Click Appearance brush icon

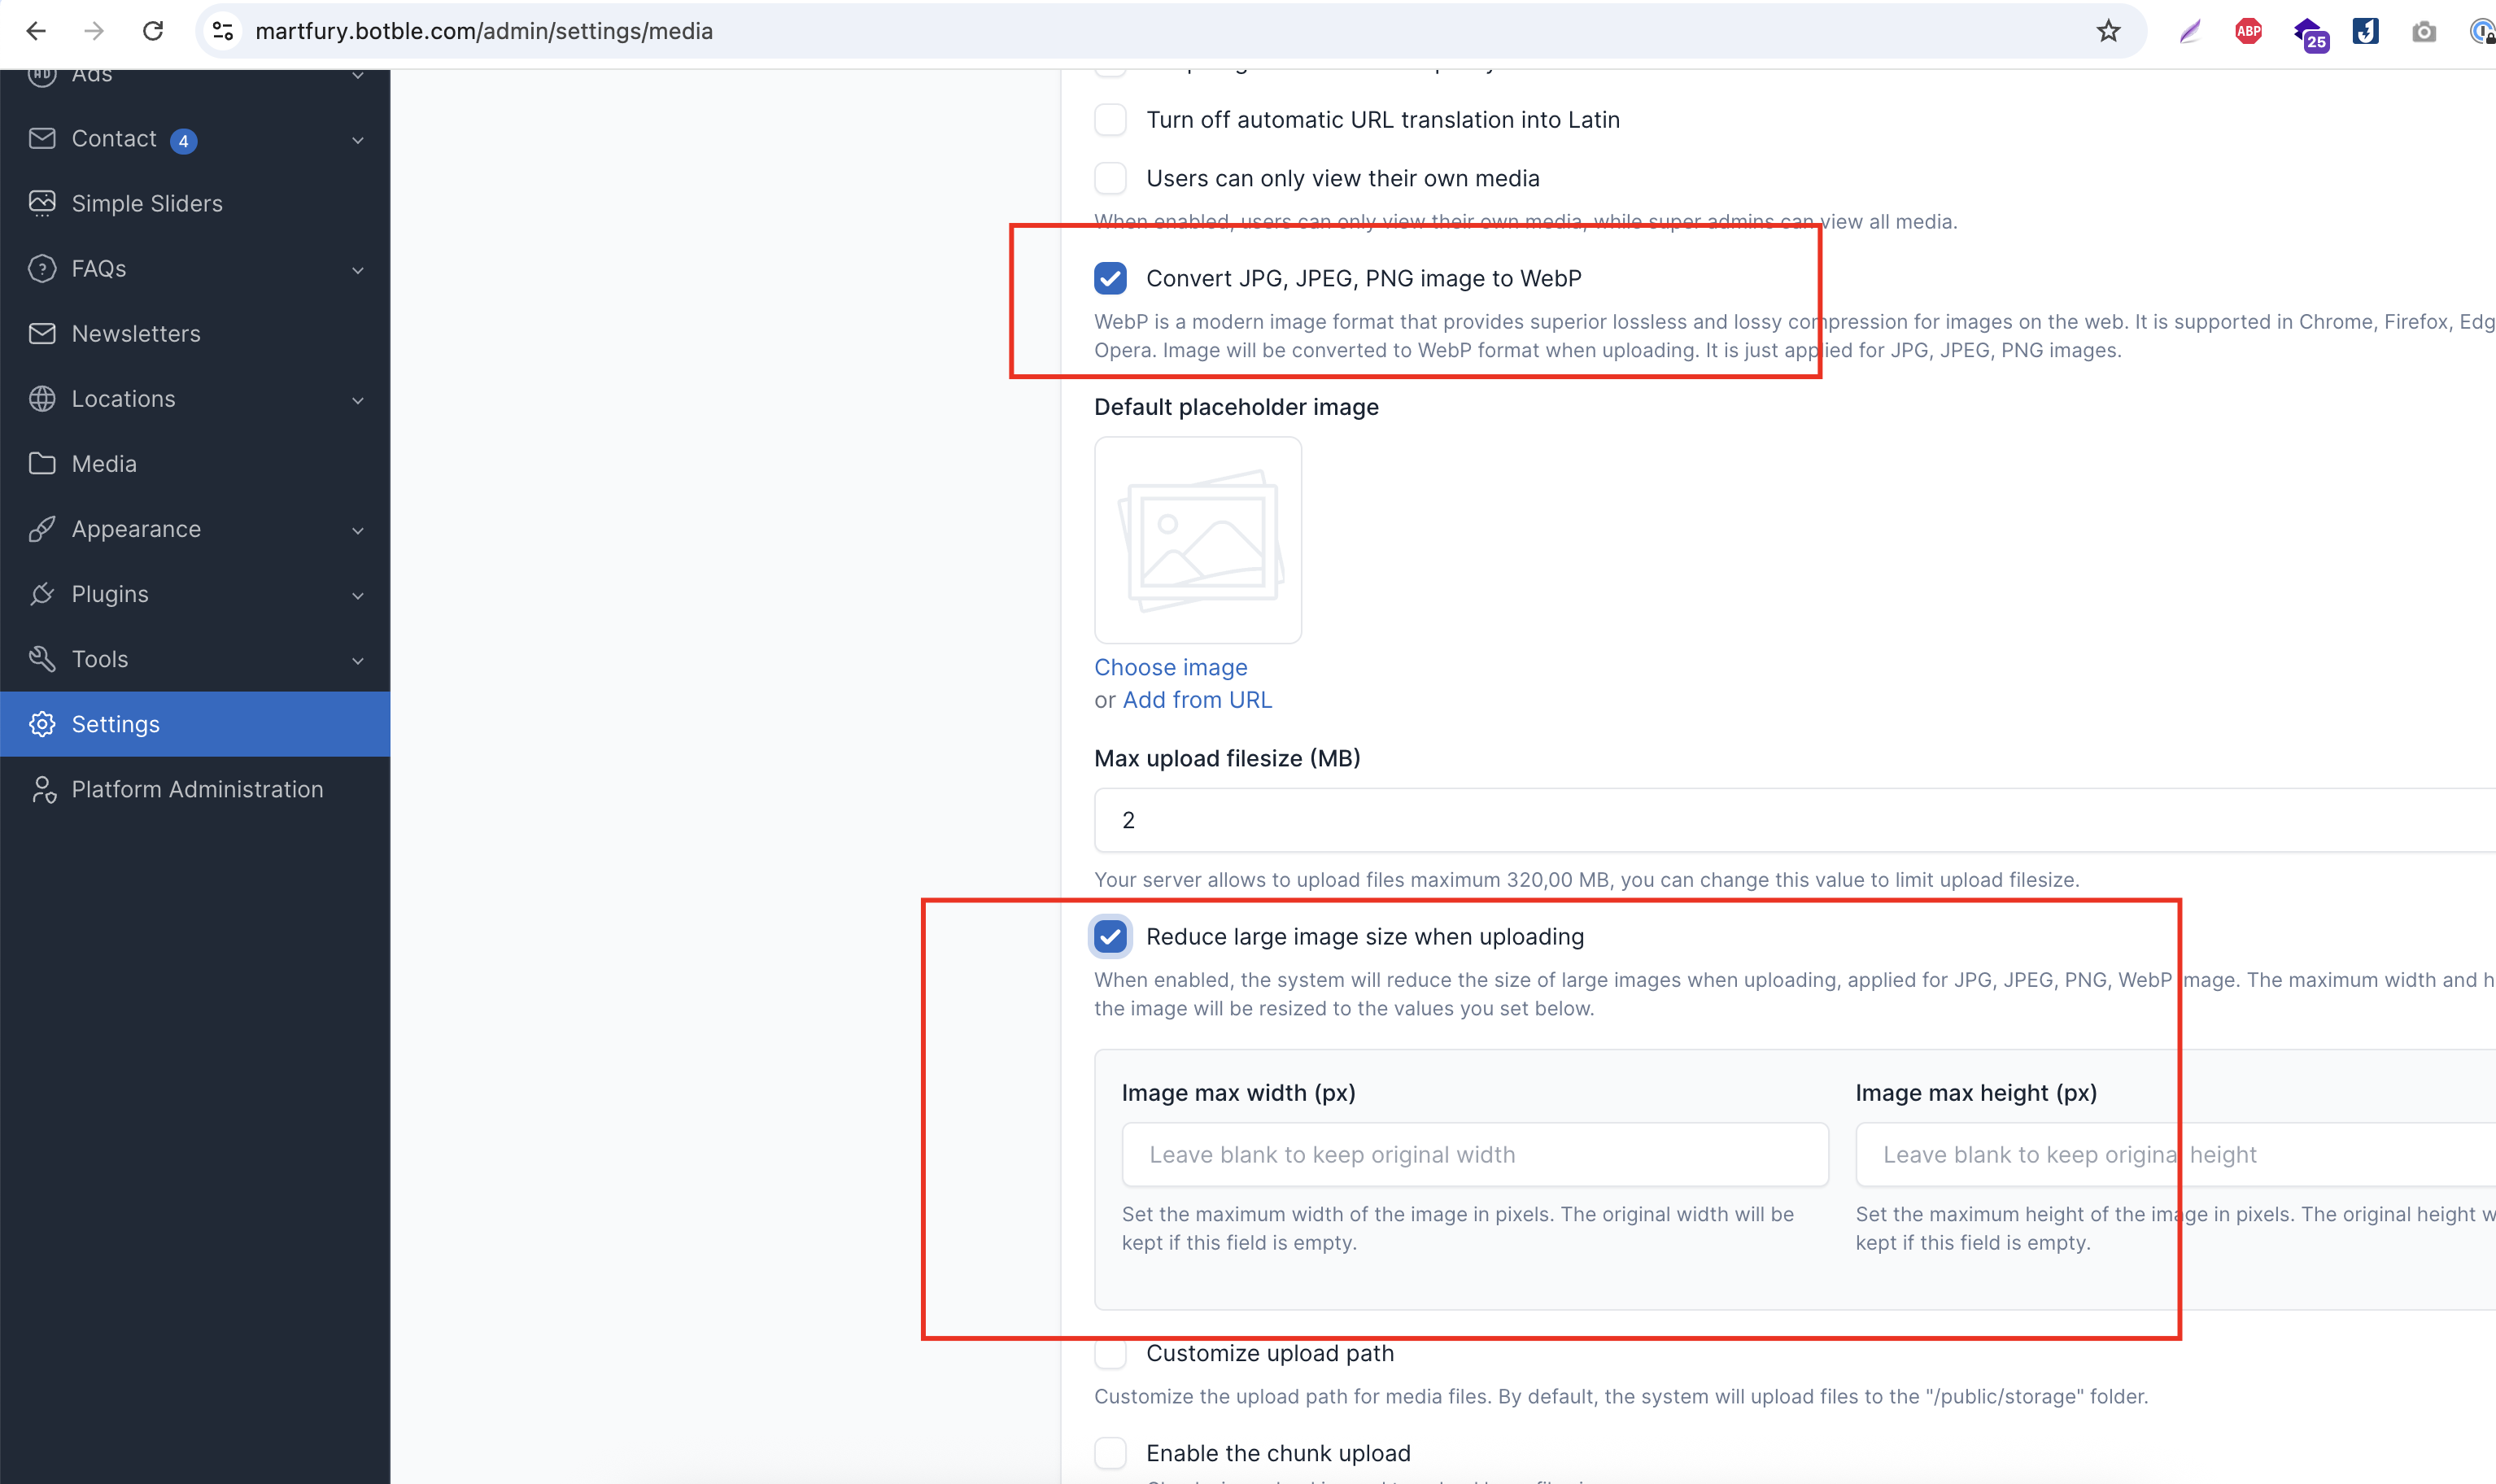click(x=42, y=529)
